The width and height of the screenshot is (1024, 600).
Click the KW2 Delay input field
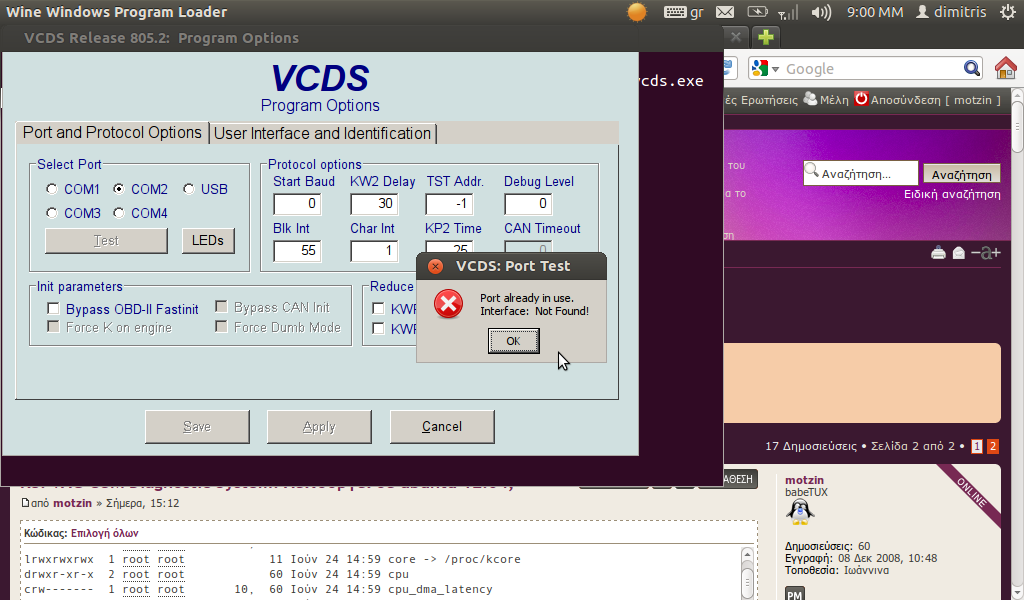coord(374,204)
